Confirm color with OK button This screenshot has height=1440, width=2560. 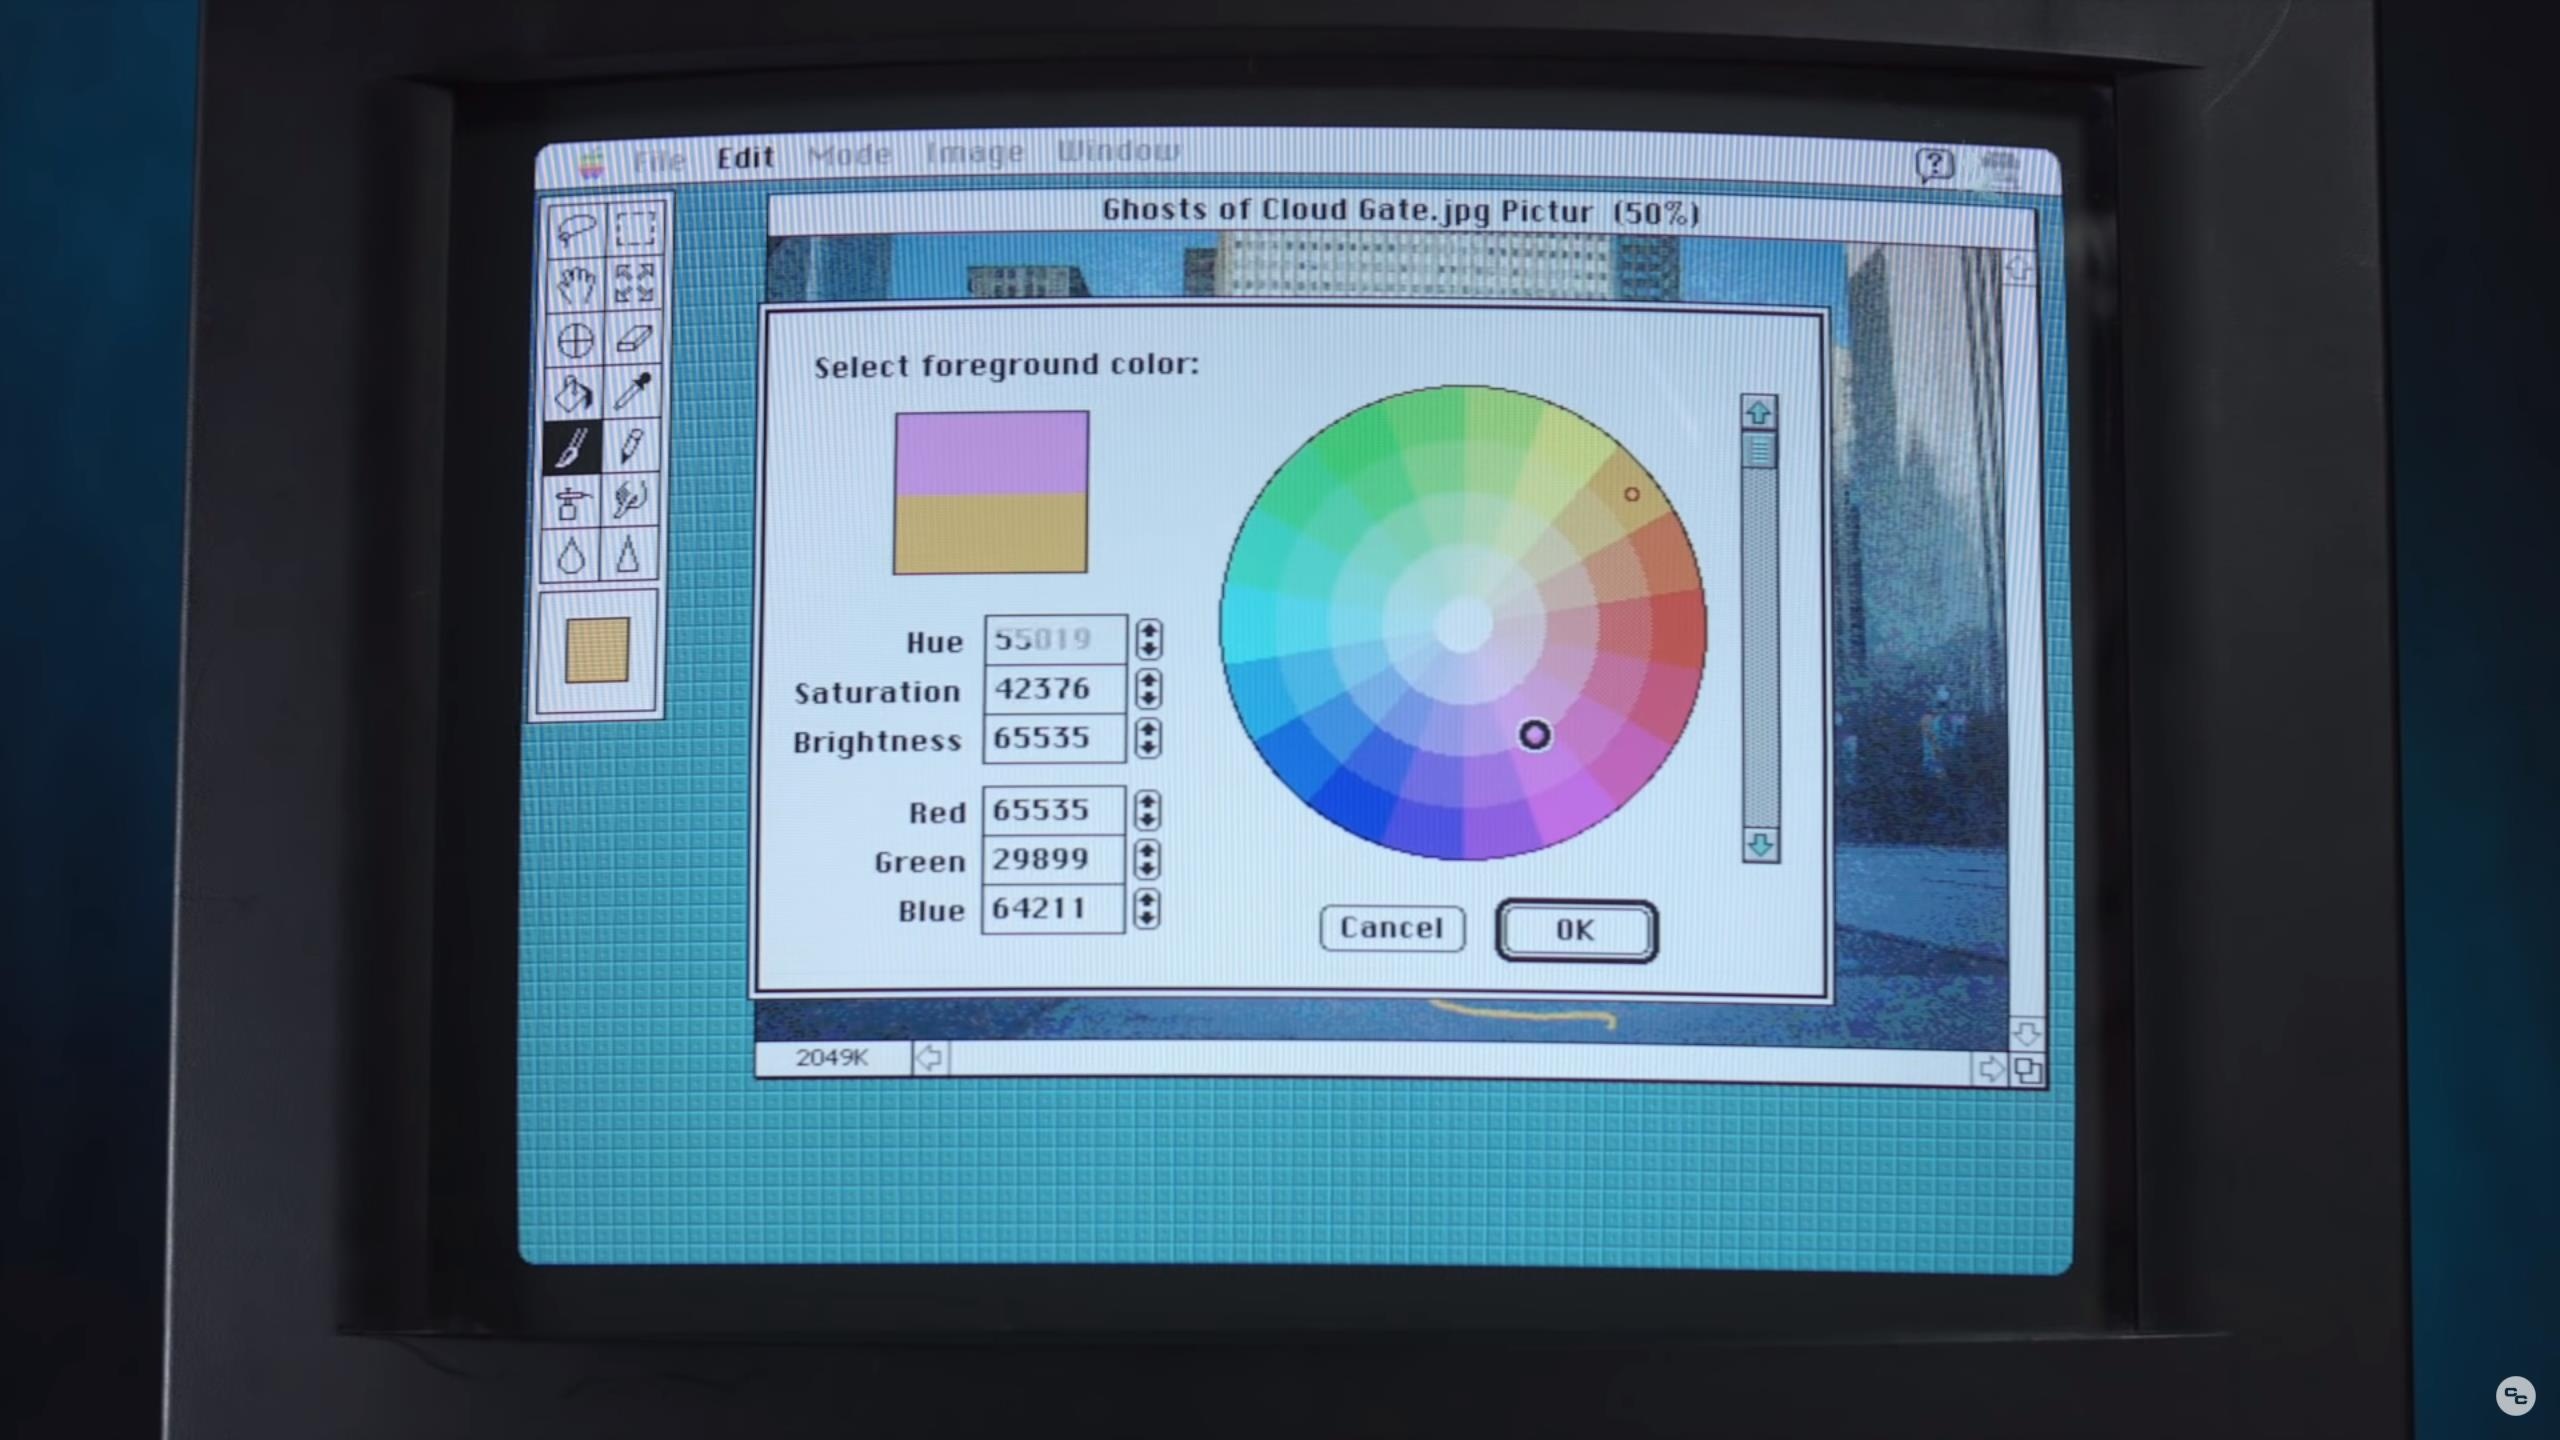pos(1576,931)
